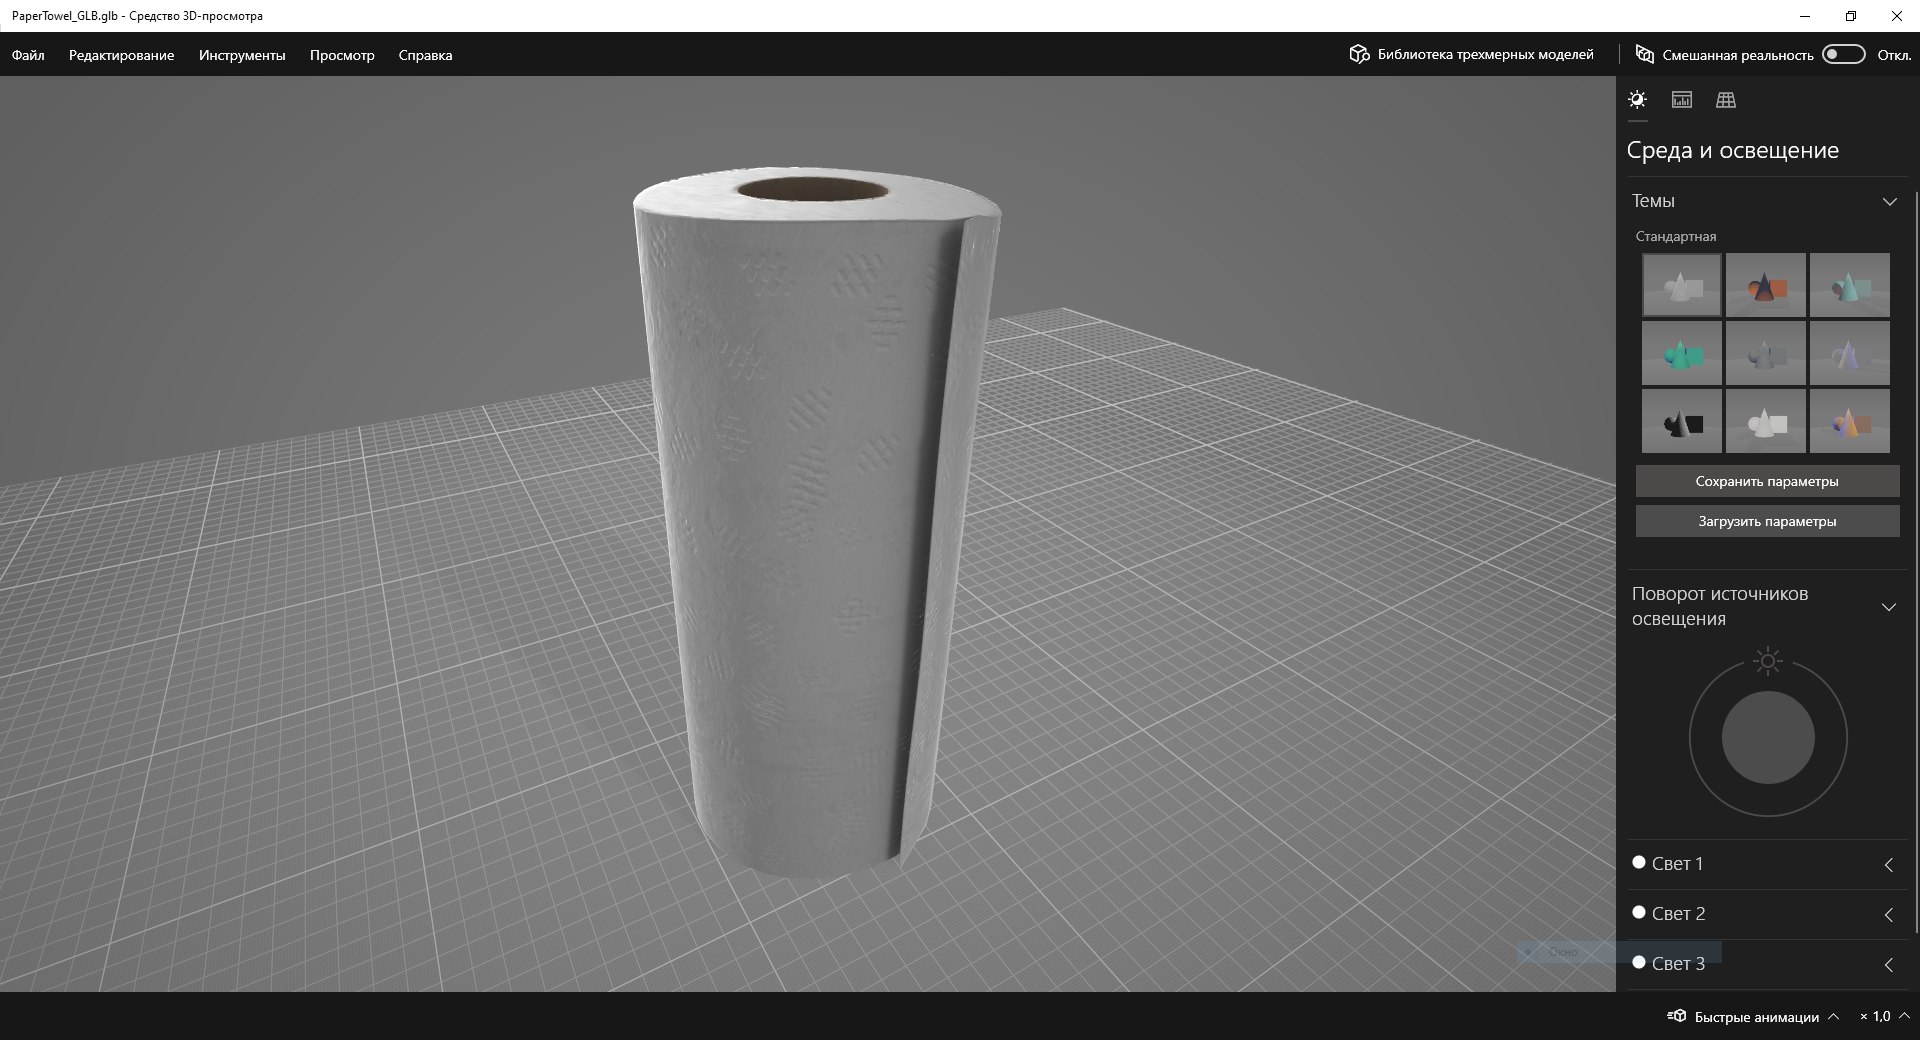Toggle the Свет 2 light indicator

coord(1639,912)
